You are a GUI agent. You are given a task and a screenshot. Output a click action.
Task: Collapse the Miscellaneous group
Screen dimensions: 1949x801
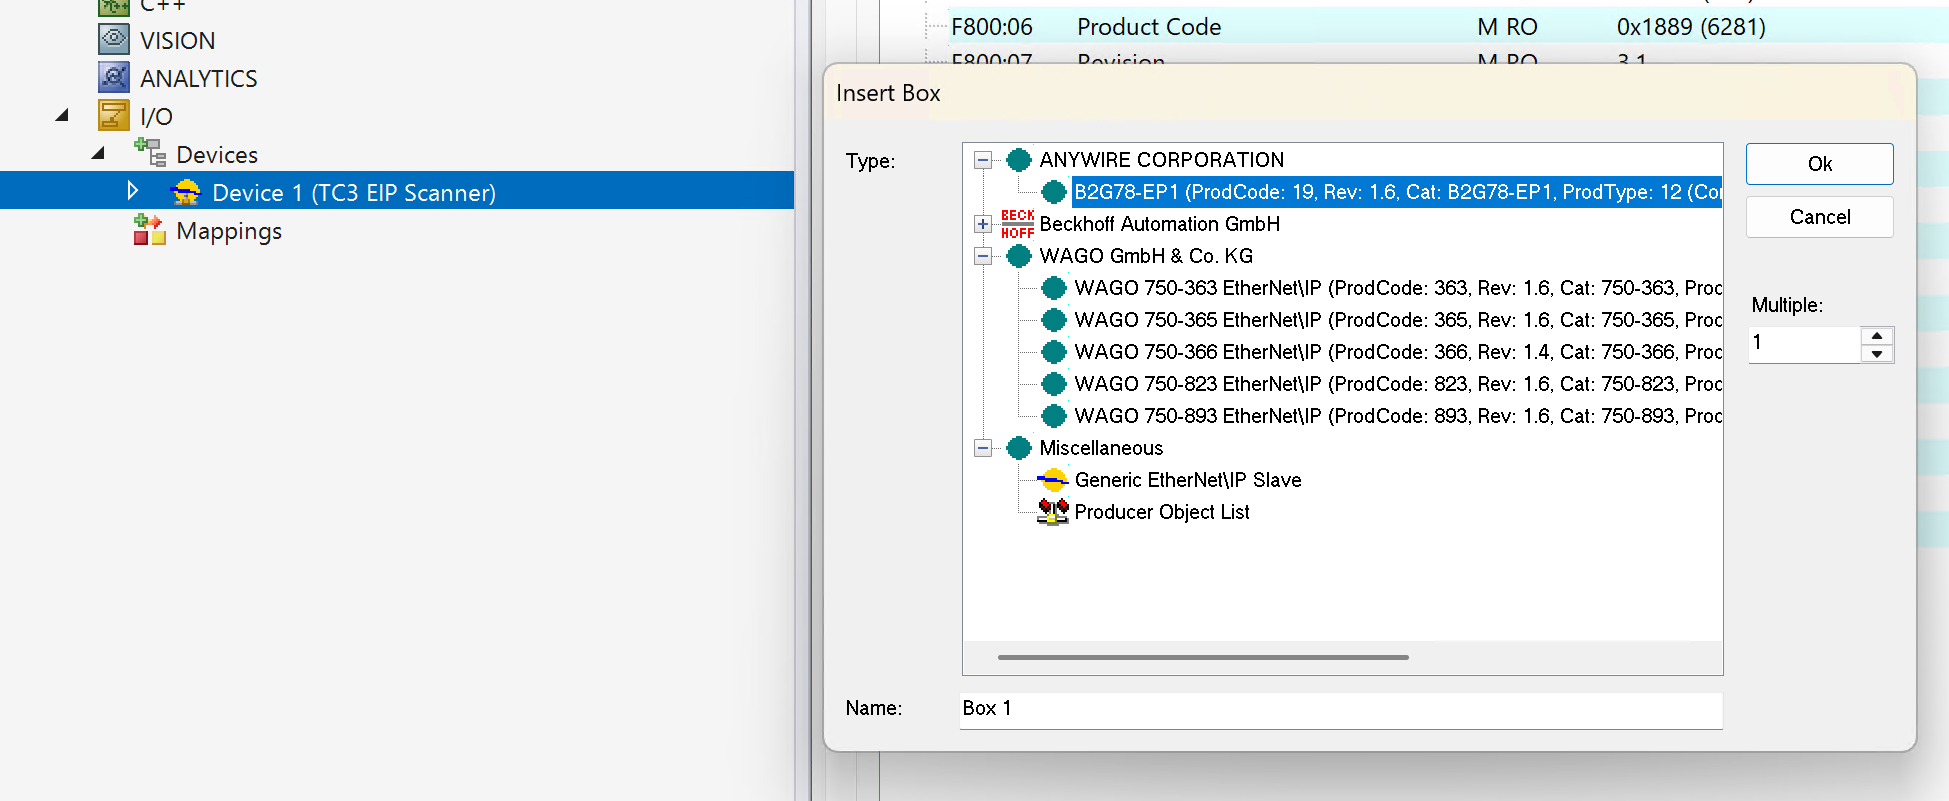pos(983,448)
